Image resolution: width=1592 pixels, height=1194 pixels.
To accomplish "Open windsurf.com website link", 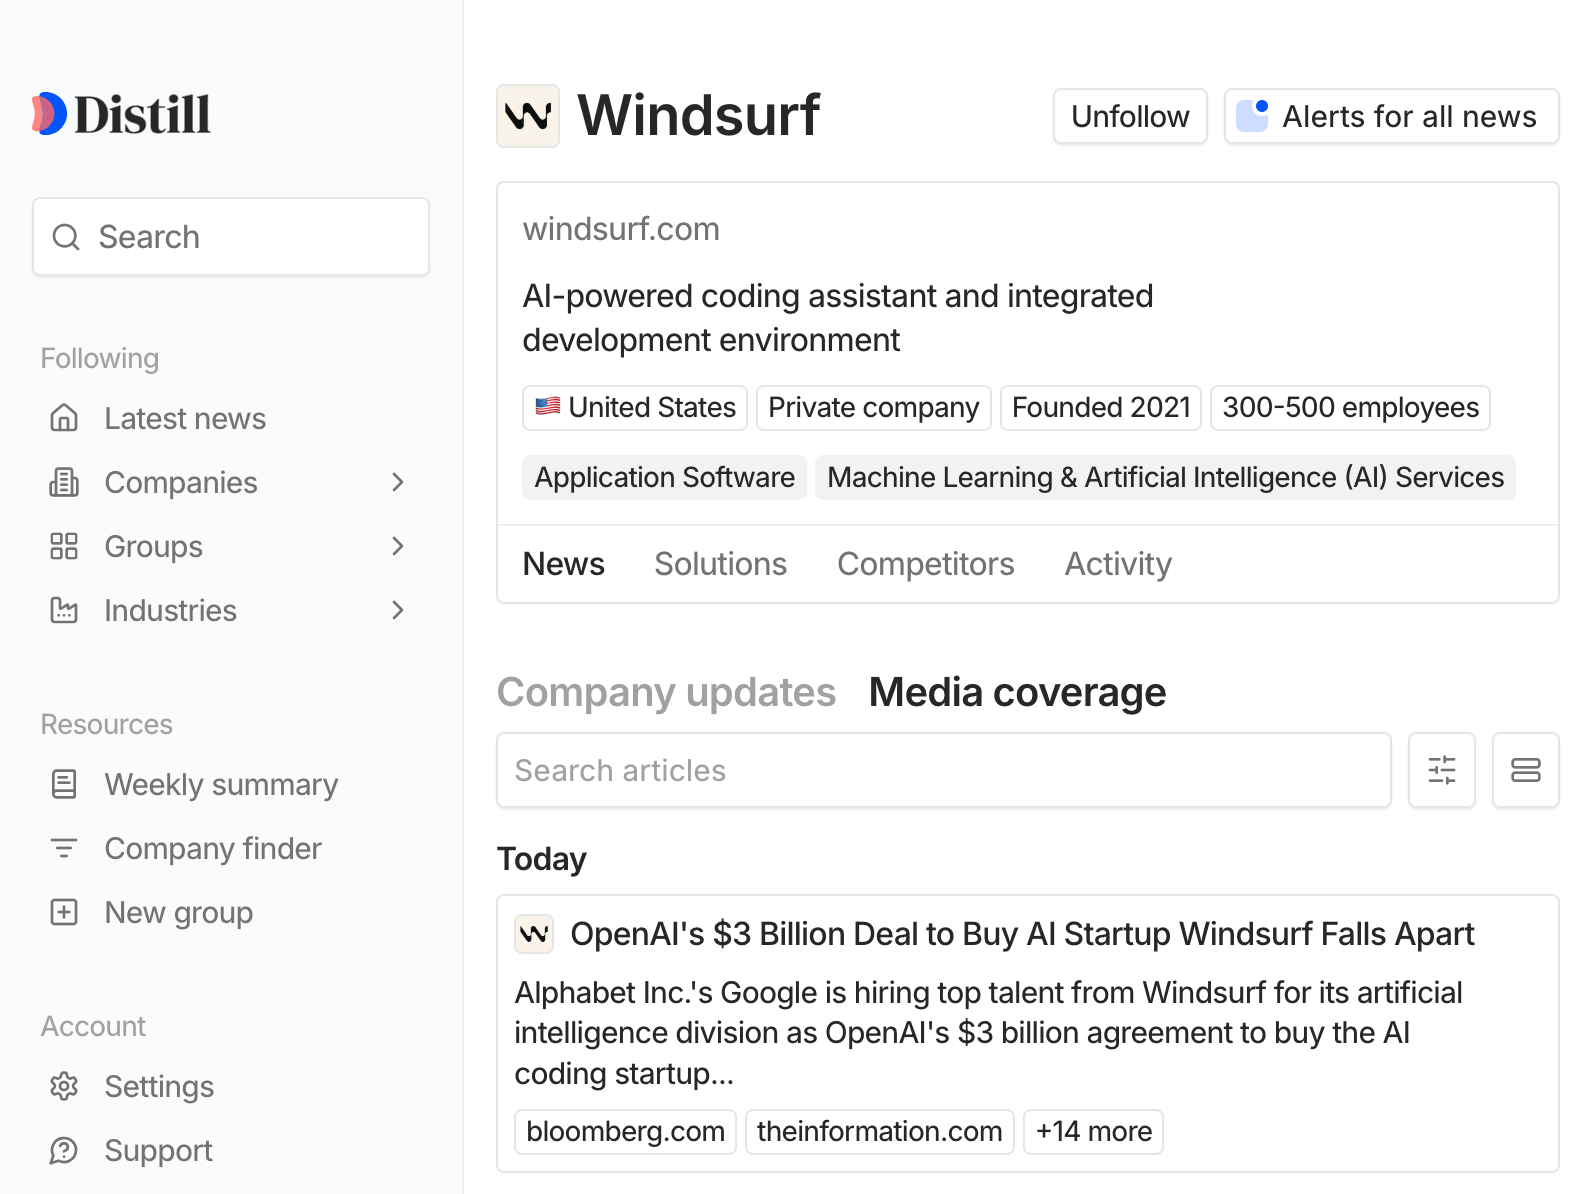I will 621,229.
